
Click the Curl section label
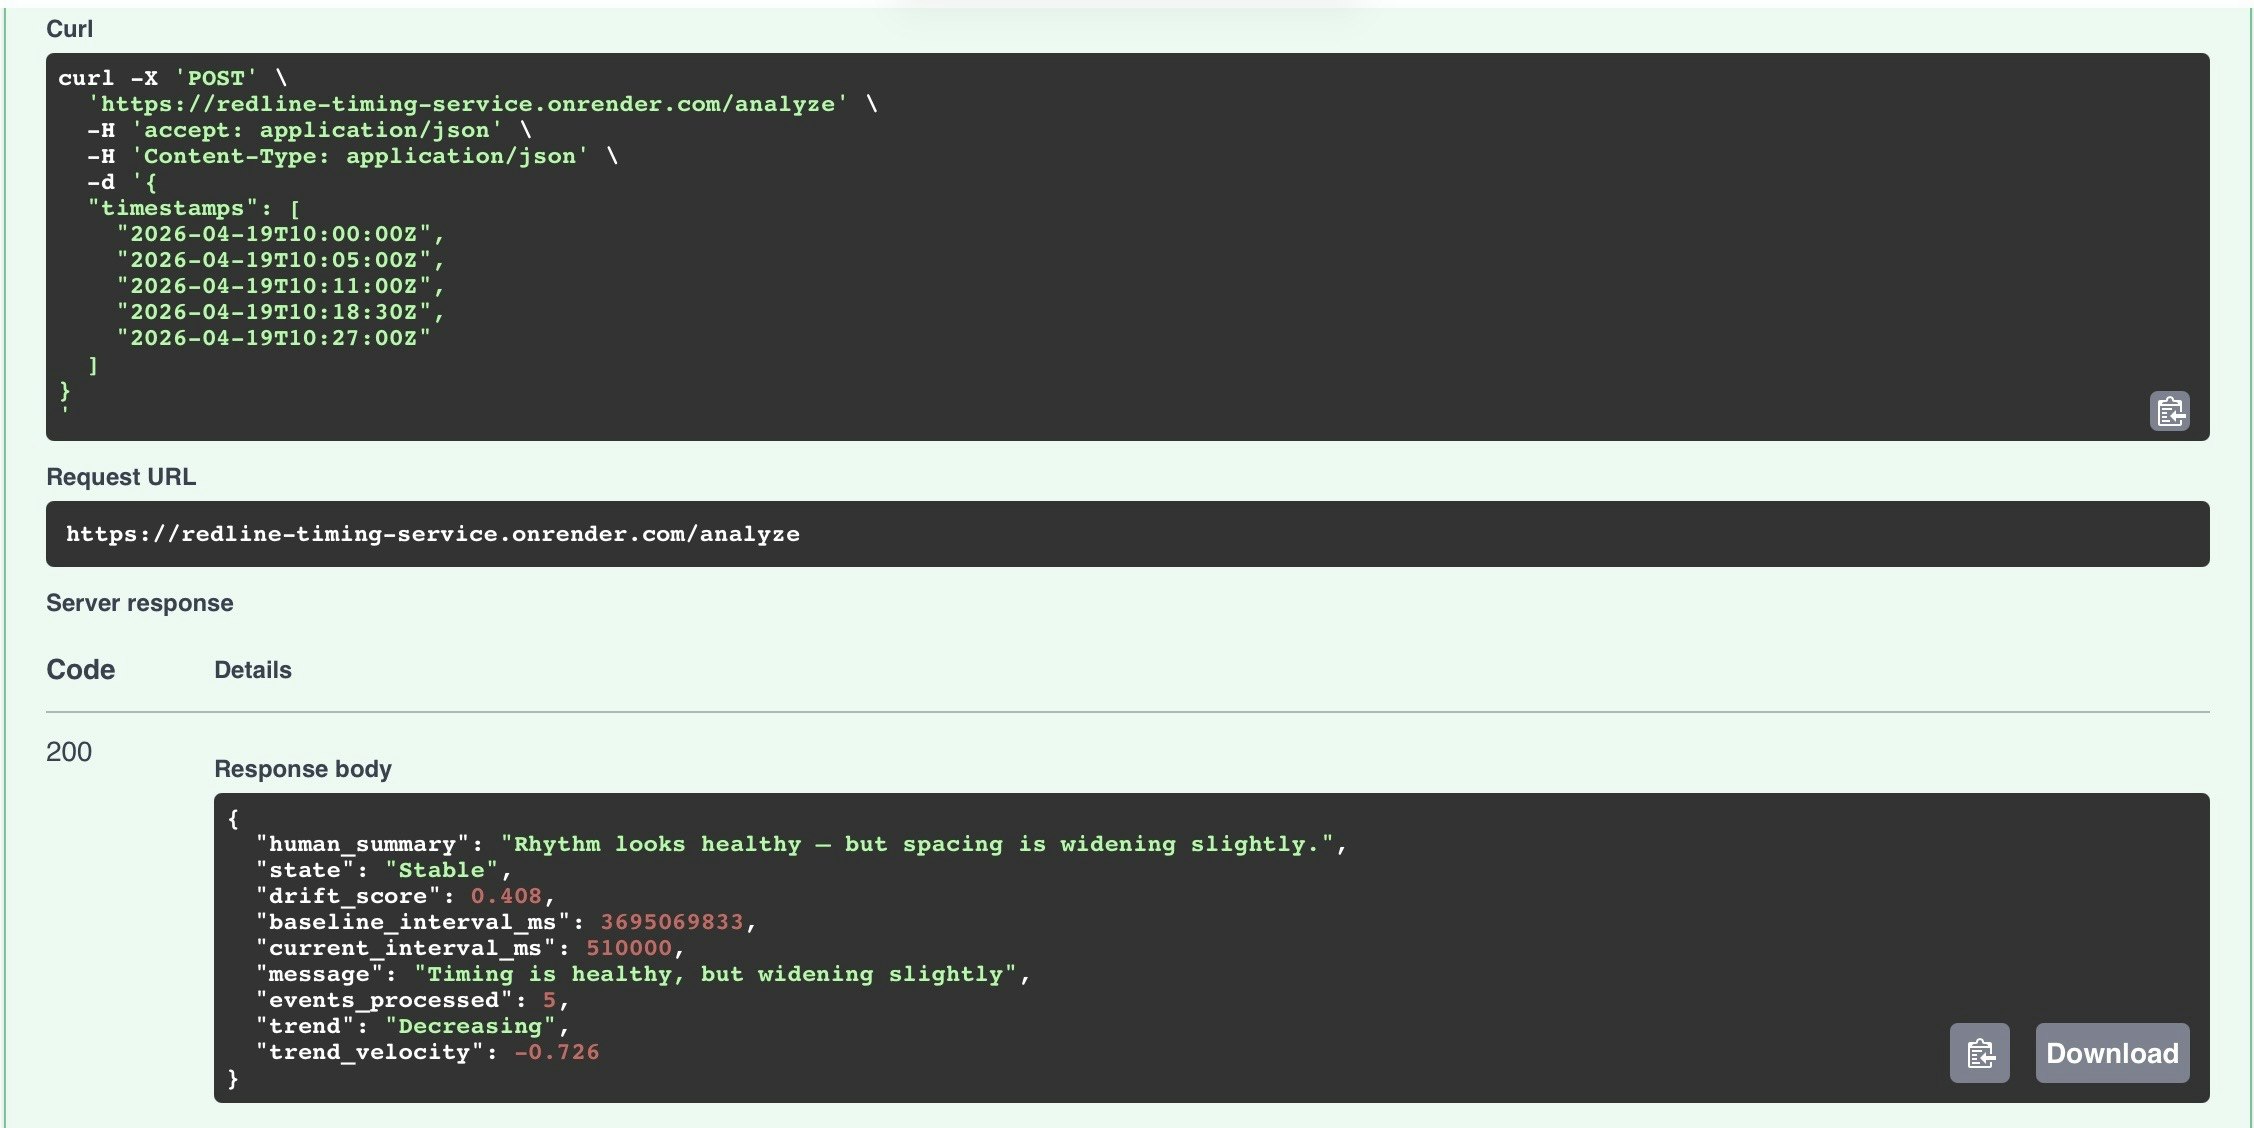point(69,29)
